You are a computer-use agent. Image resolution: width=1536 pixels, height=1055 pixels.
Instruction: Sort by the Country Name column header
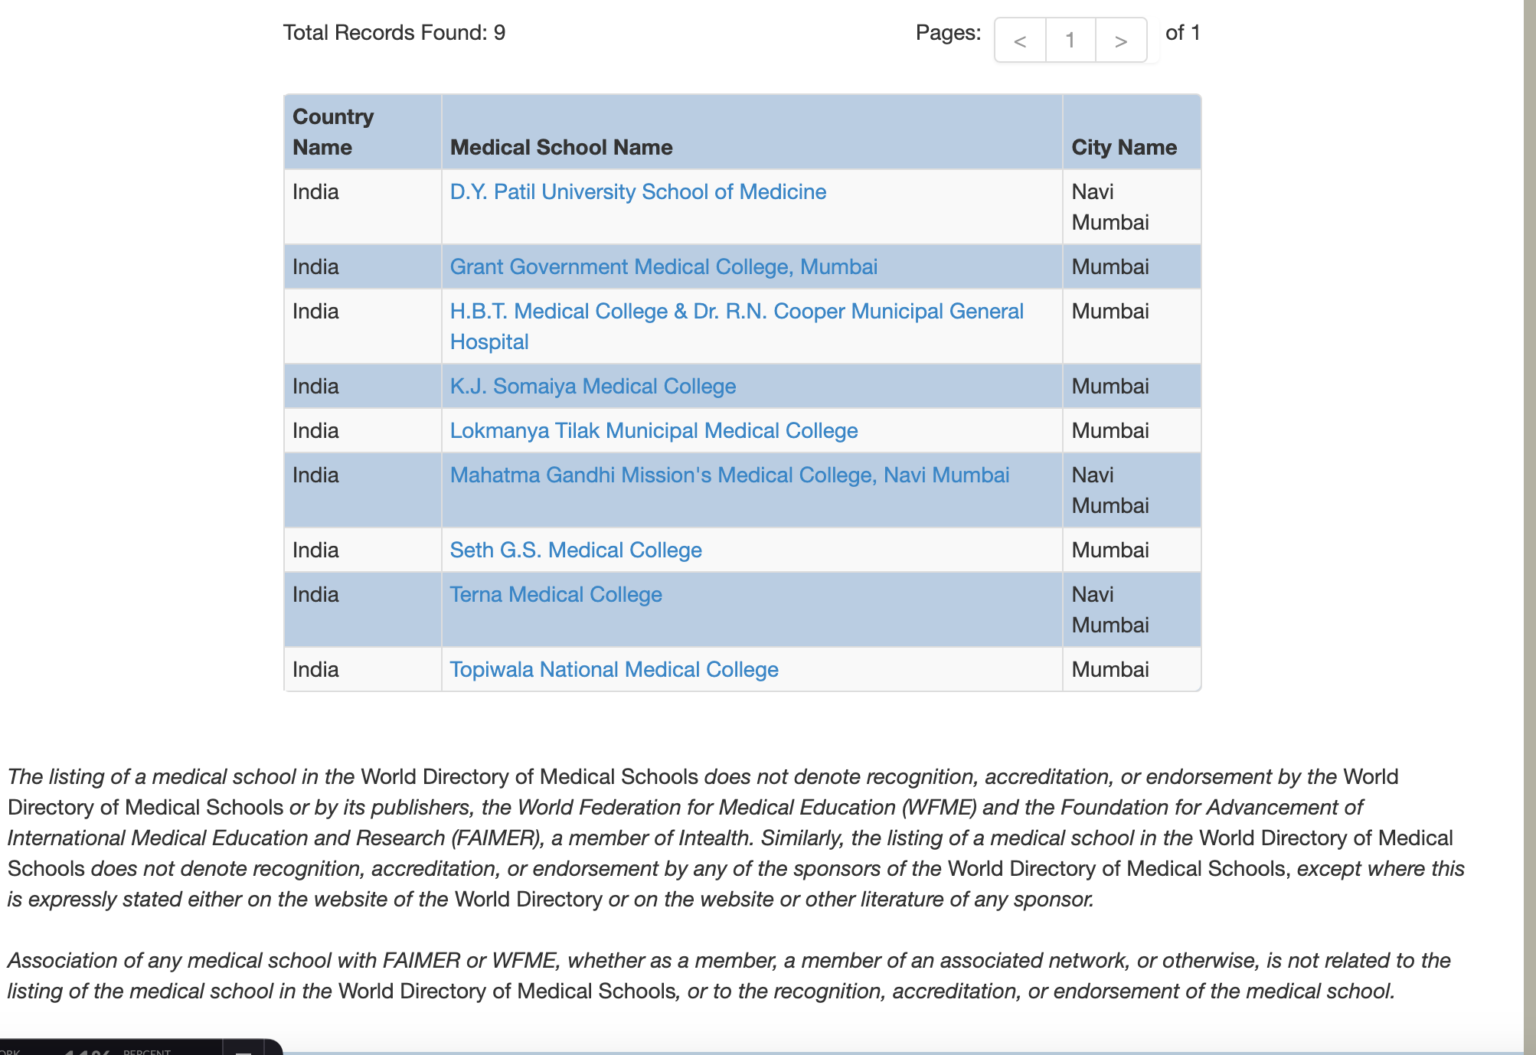point(333,131)
